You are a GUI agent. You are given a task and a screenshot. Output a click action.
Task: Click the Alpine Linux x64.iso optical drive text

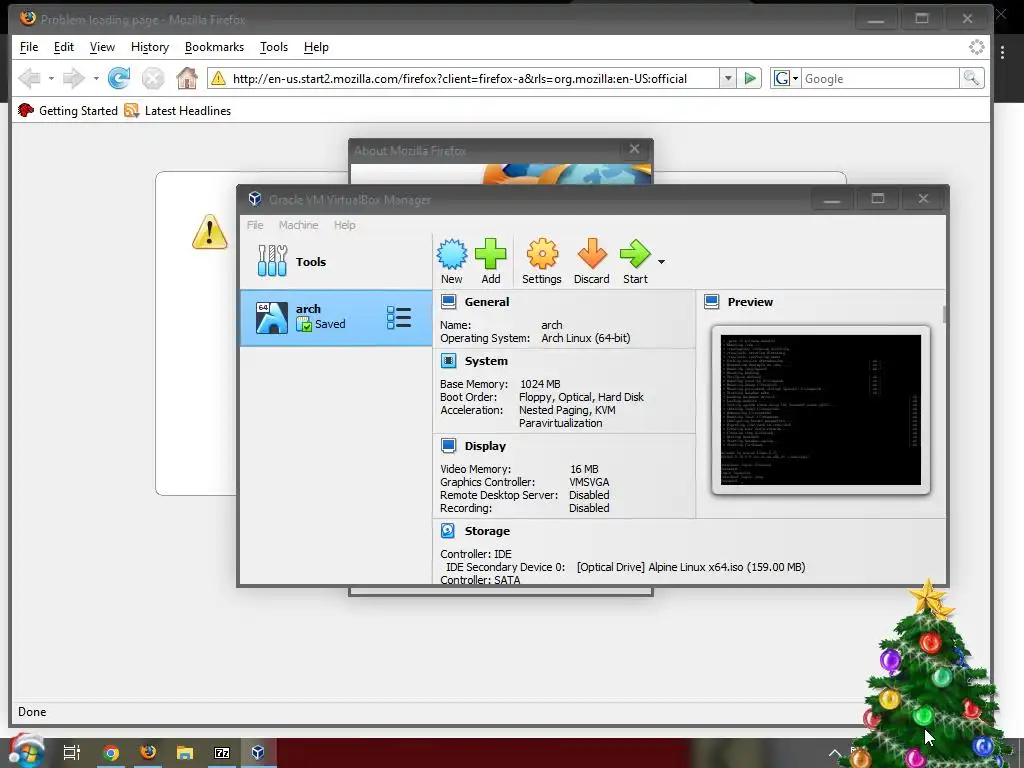[x=691, y=567]
